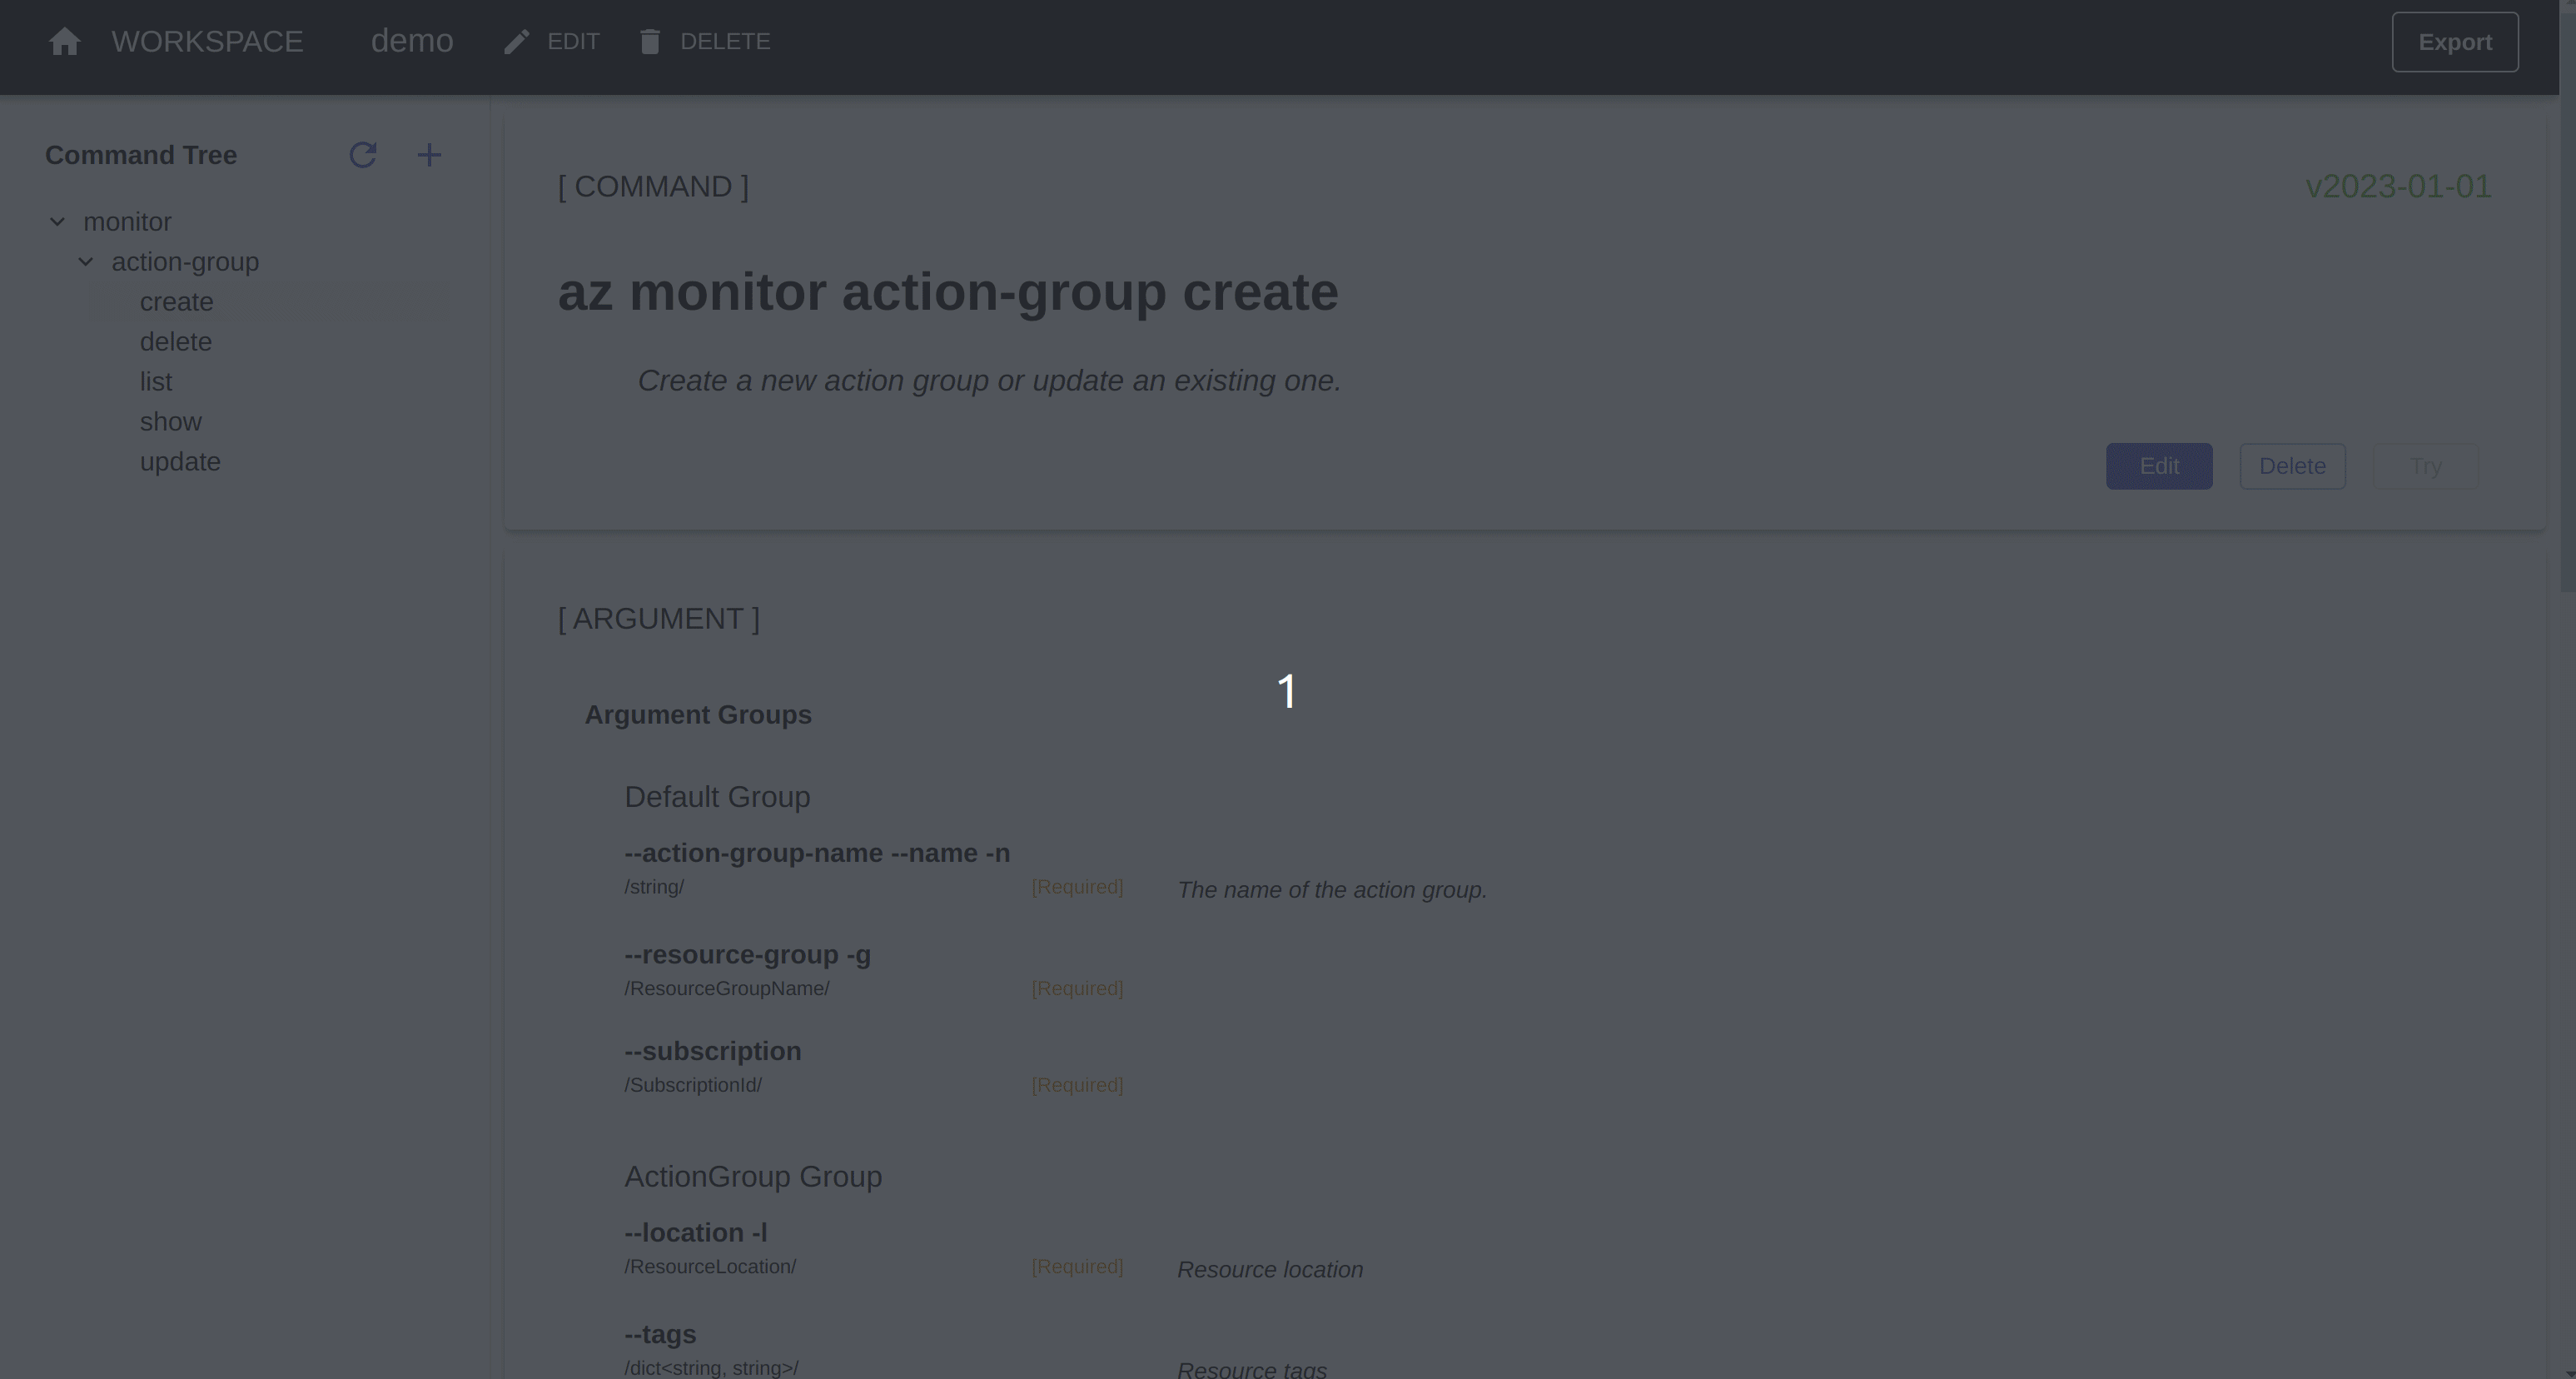
Task: Click the command description text
Action: point(989,381)
